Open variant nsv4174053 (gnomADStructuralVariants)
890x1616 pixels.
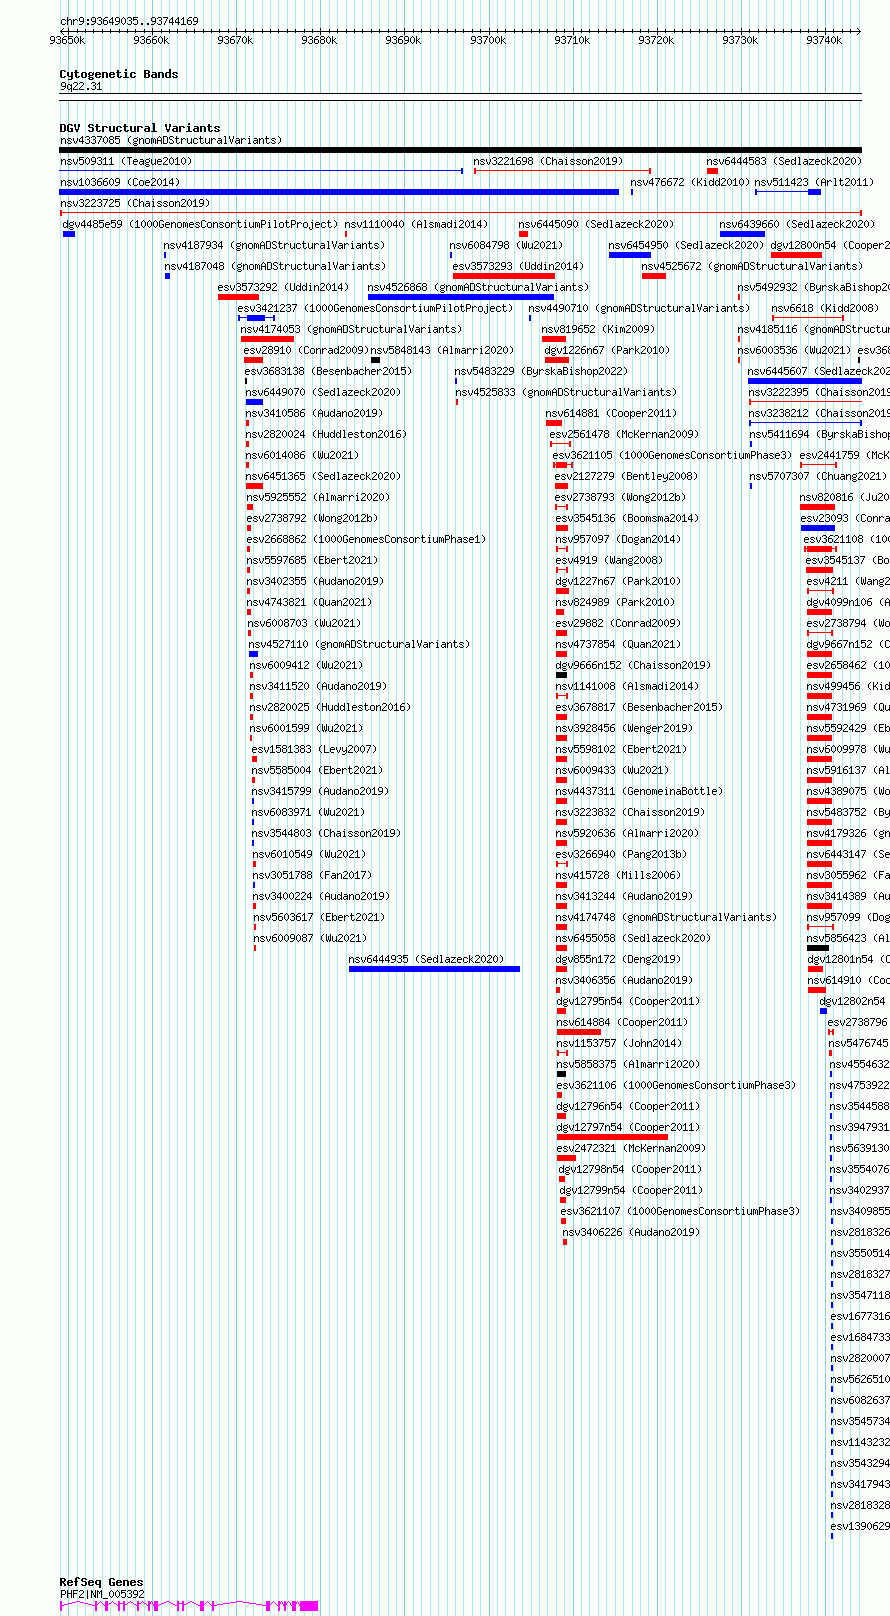tap(351, 329)
